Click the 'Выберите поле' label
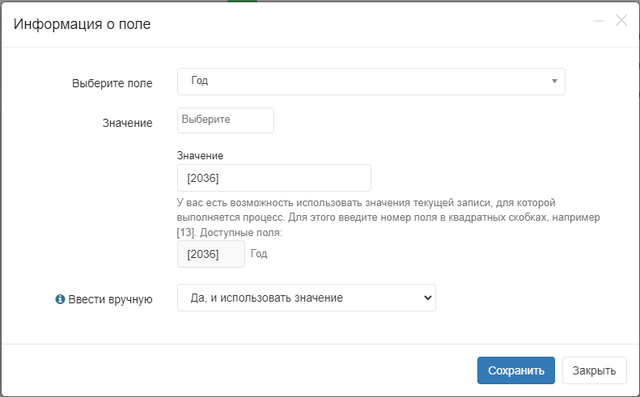The image size is (640, 397). coord(112,83)
